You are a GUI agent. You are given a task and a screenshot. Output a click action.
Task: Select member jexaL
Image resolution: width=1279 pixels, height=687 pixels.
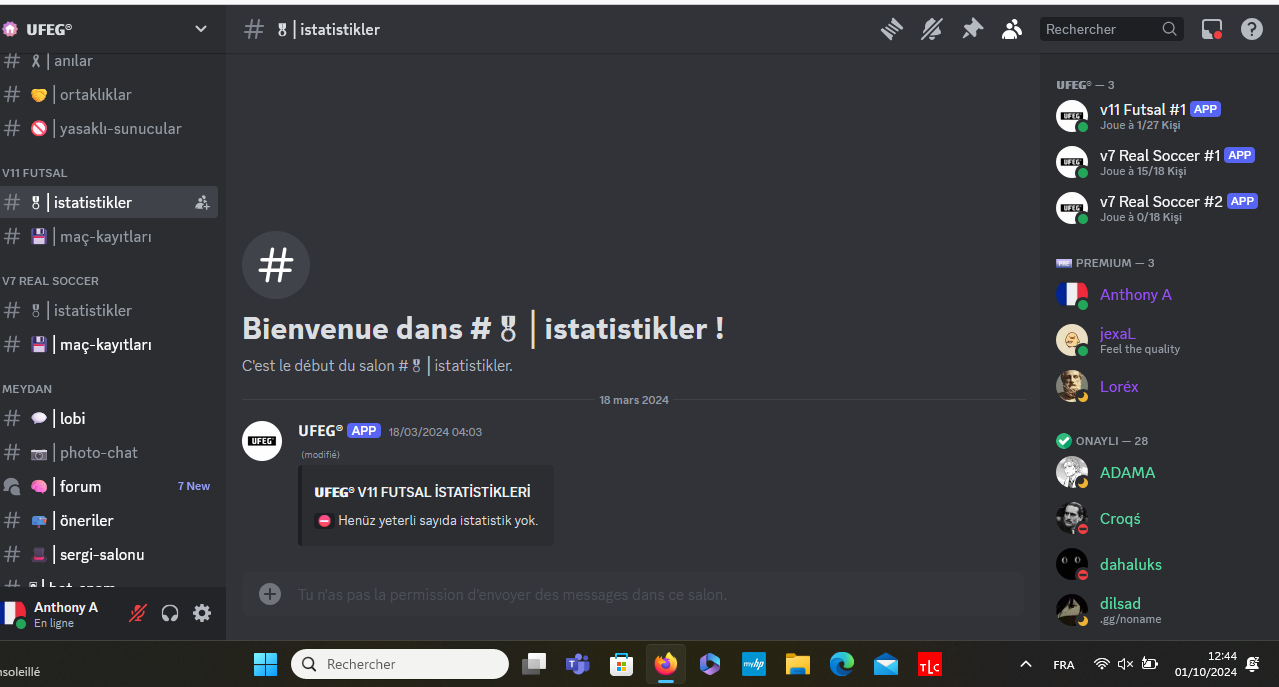coord(1156,341)
